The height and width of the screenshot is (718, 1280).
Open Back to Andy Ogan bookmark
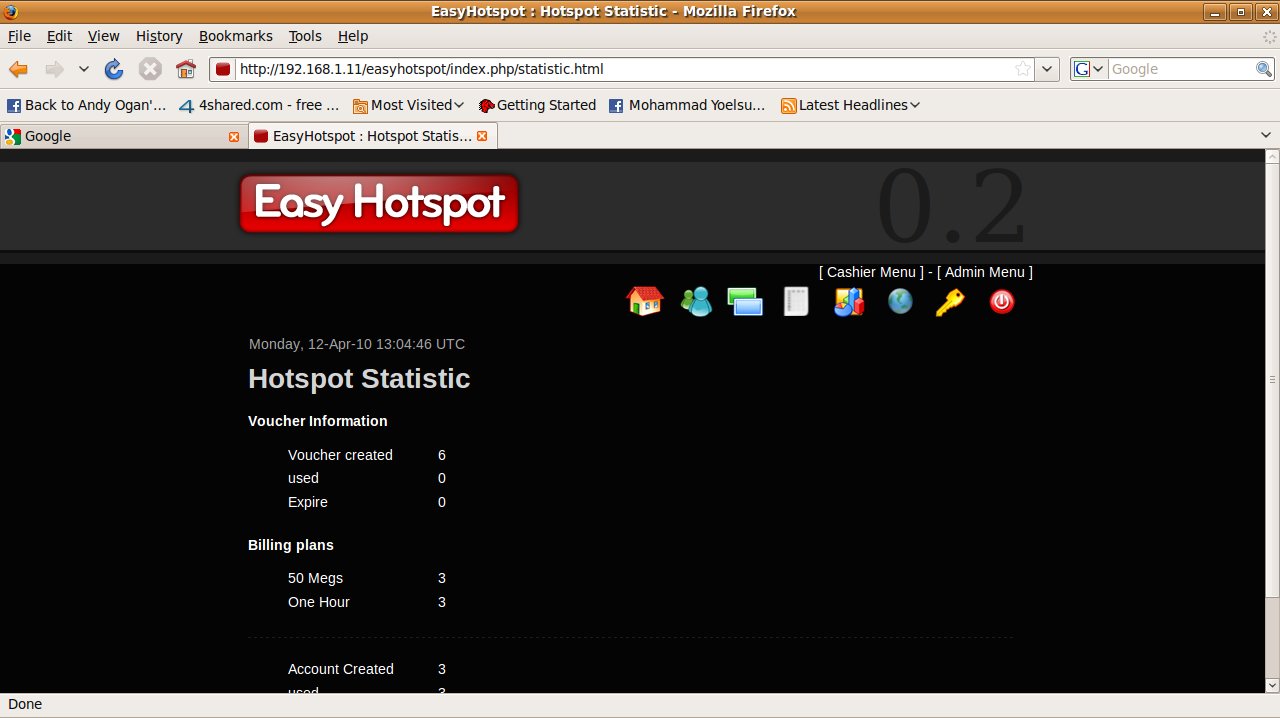pos(87,105)
